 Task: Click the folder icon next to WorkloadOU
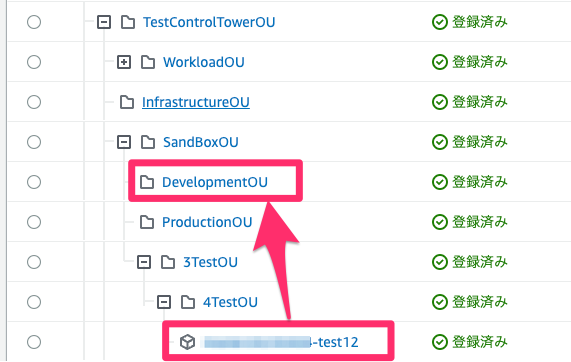148,62
